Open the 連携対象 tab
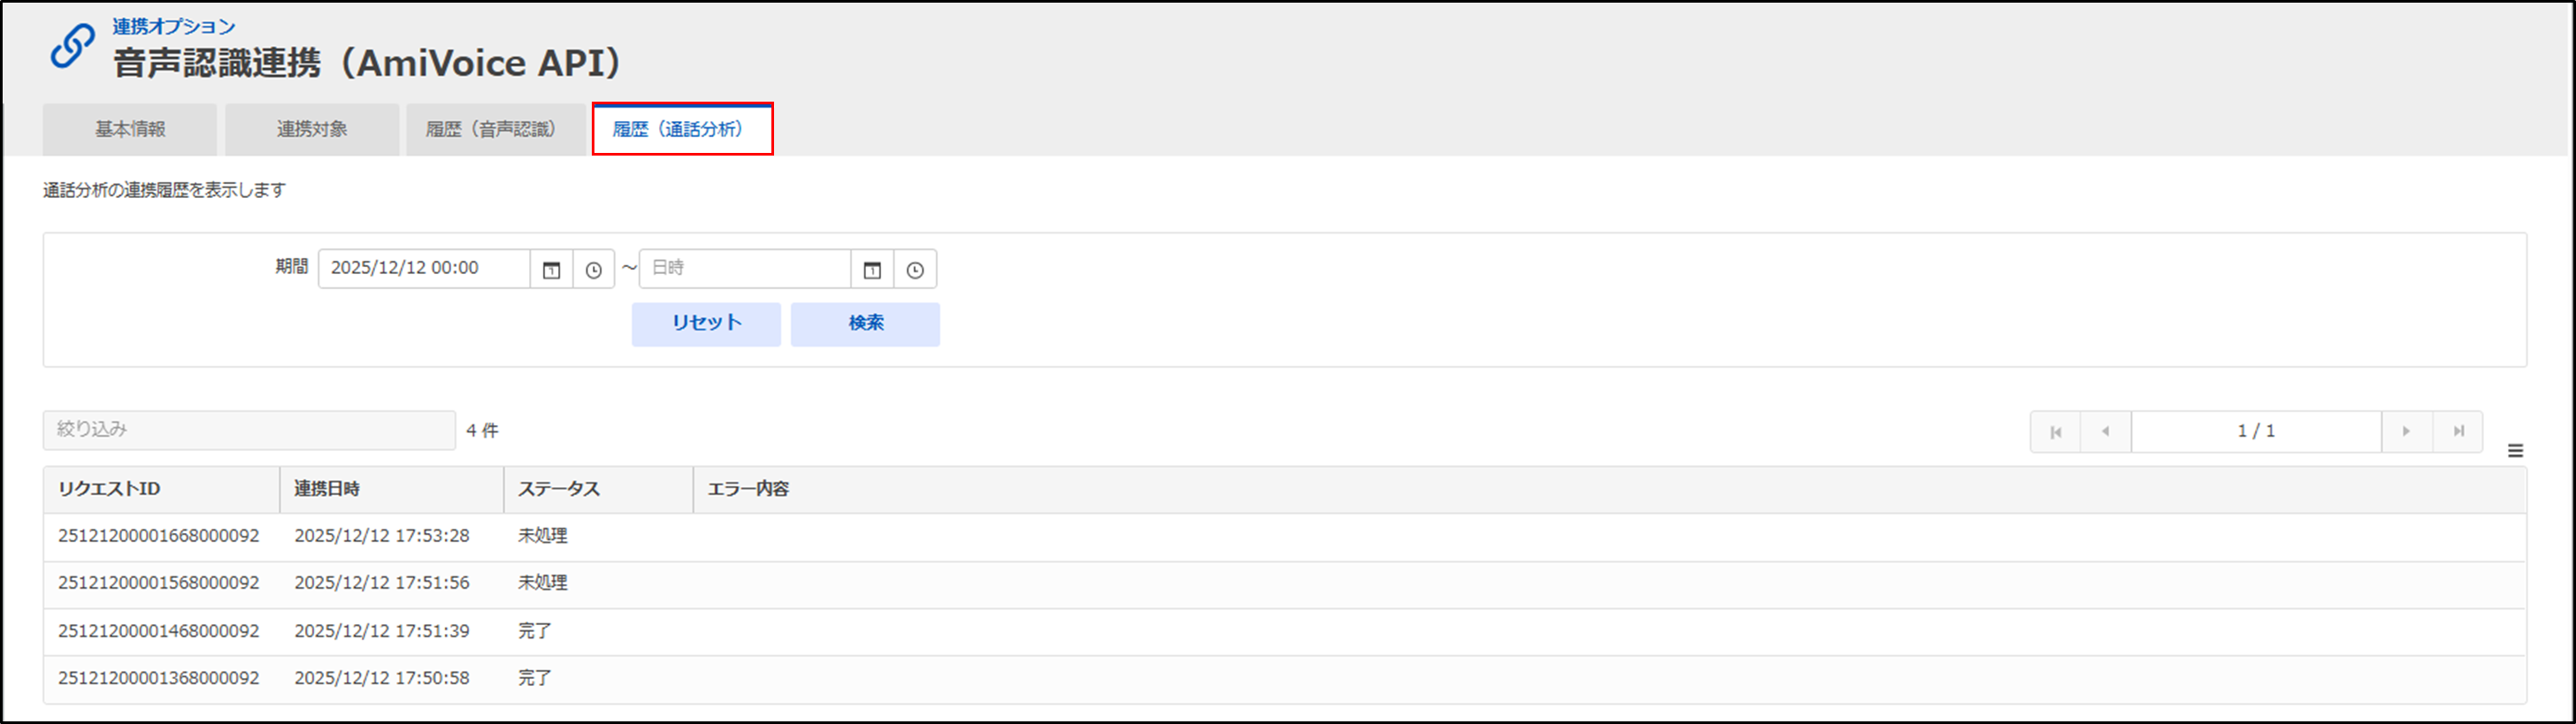Viewport: 2576px width, 724px height. click(x=312, y=130)
